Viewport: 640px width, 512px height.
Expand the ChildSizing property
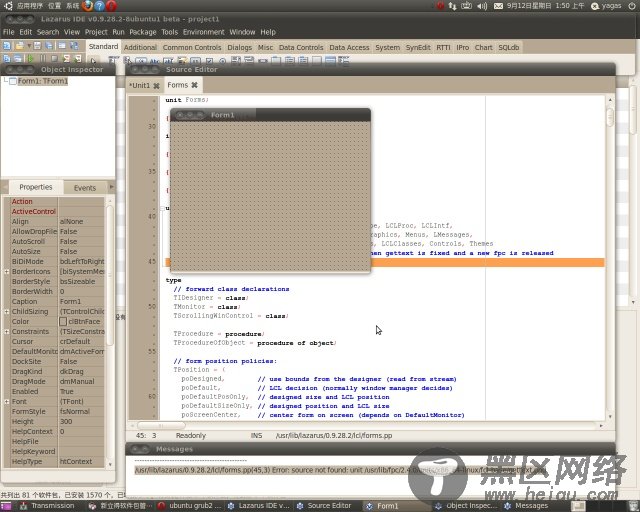coord(7,312)
